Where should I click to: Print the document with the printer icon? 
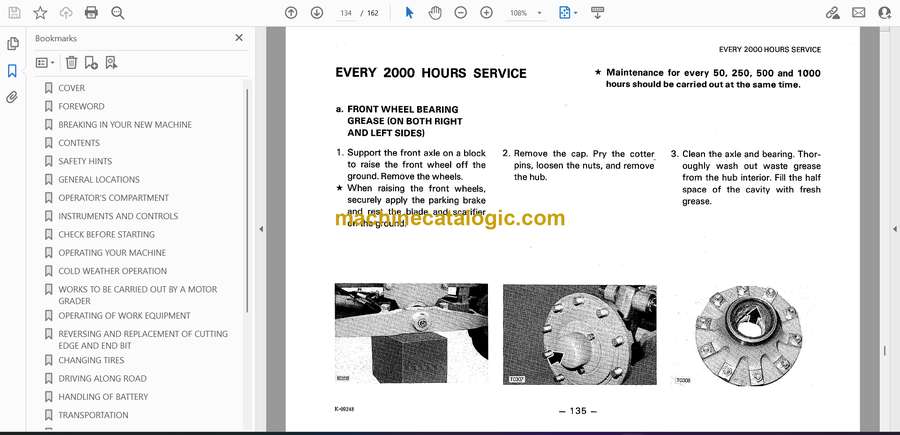click(91, 13)
